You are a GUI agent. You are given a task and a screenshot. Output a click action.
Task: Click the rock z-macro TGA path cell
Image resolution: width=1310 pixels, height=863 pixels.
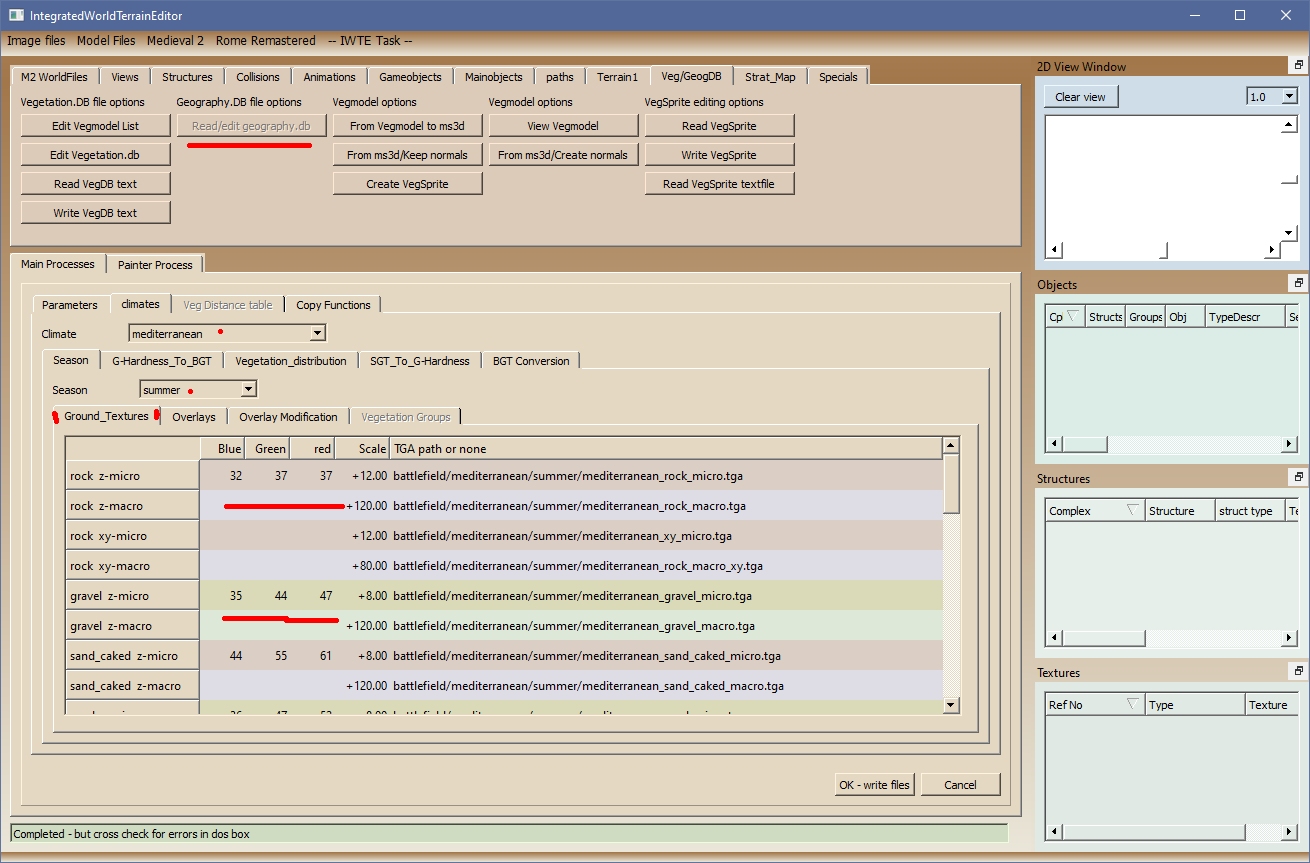tap(667, 506)
